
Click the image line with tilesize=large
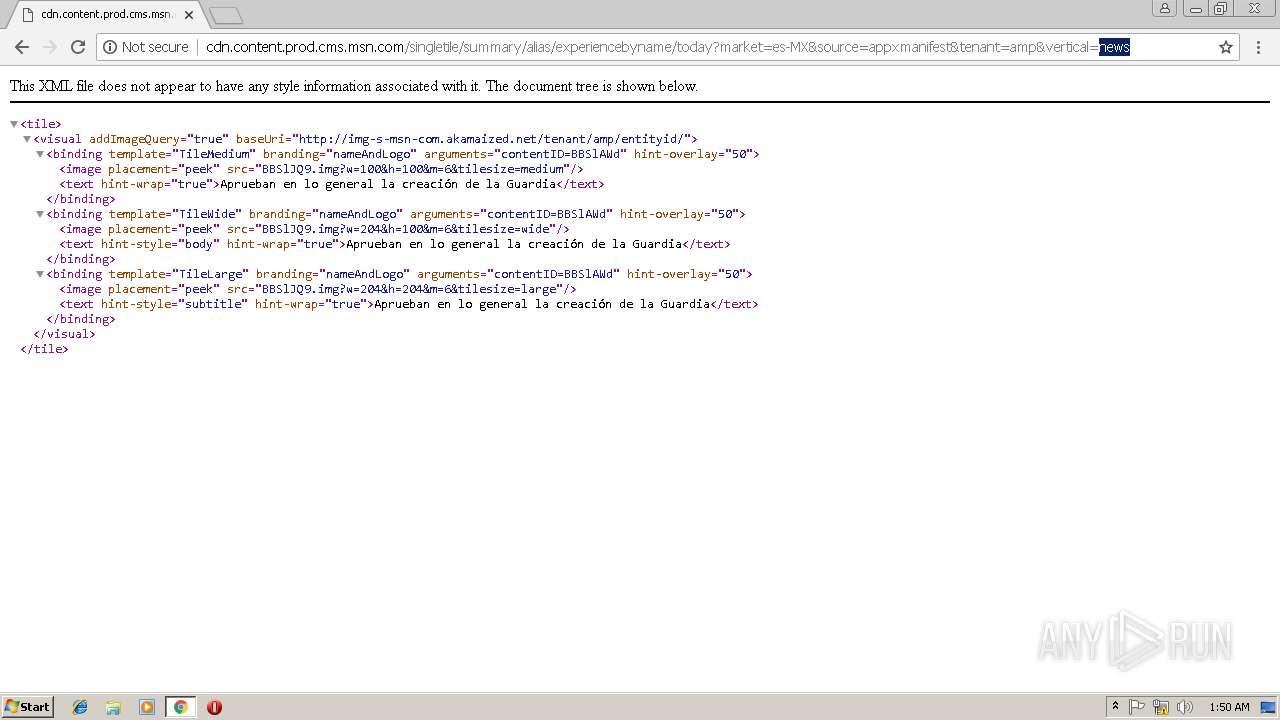click(318, 289)
